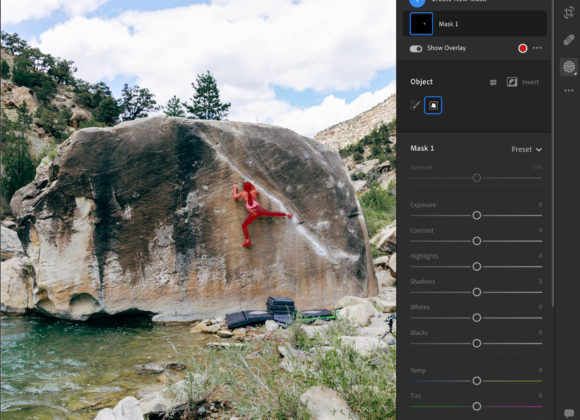Screen dimensions: 580x420
Task: Click the Temp slider handle
Action: (x=477, y=381)
